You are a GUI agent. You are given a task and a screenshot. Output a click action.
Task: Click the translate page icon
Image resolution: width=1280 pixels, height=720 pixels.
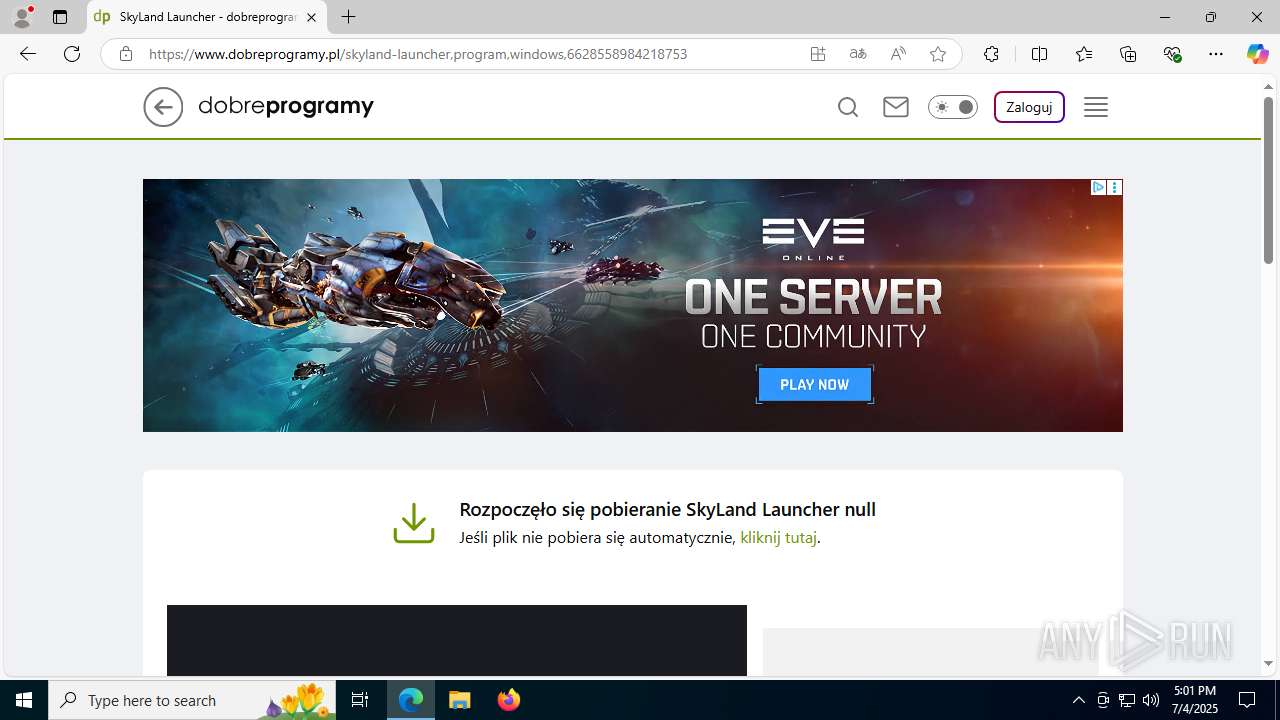click(x=858, y=54)
